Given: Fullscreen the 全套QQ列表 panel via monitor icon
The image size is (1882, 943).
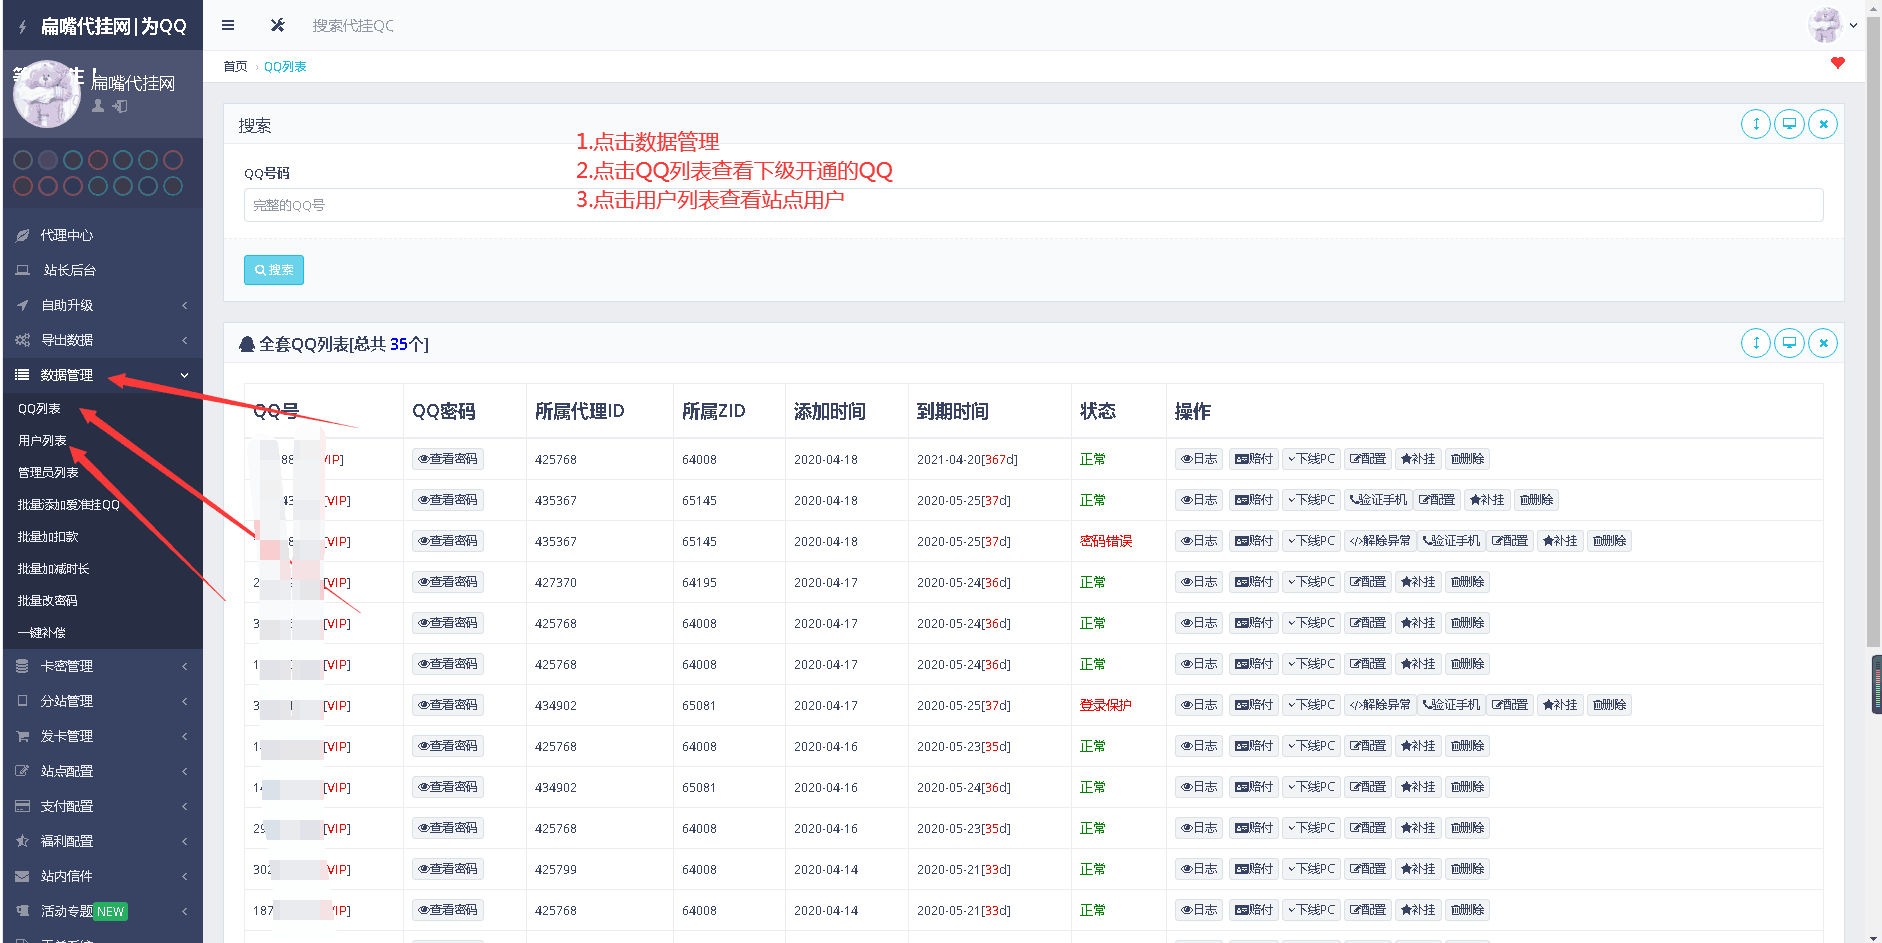Looking at the screenshot, I should click(1789, 343).
